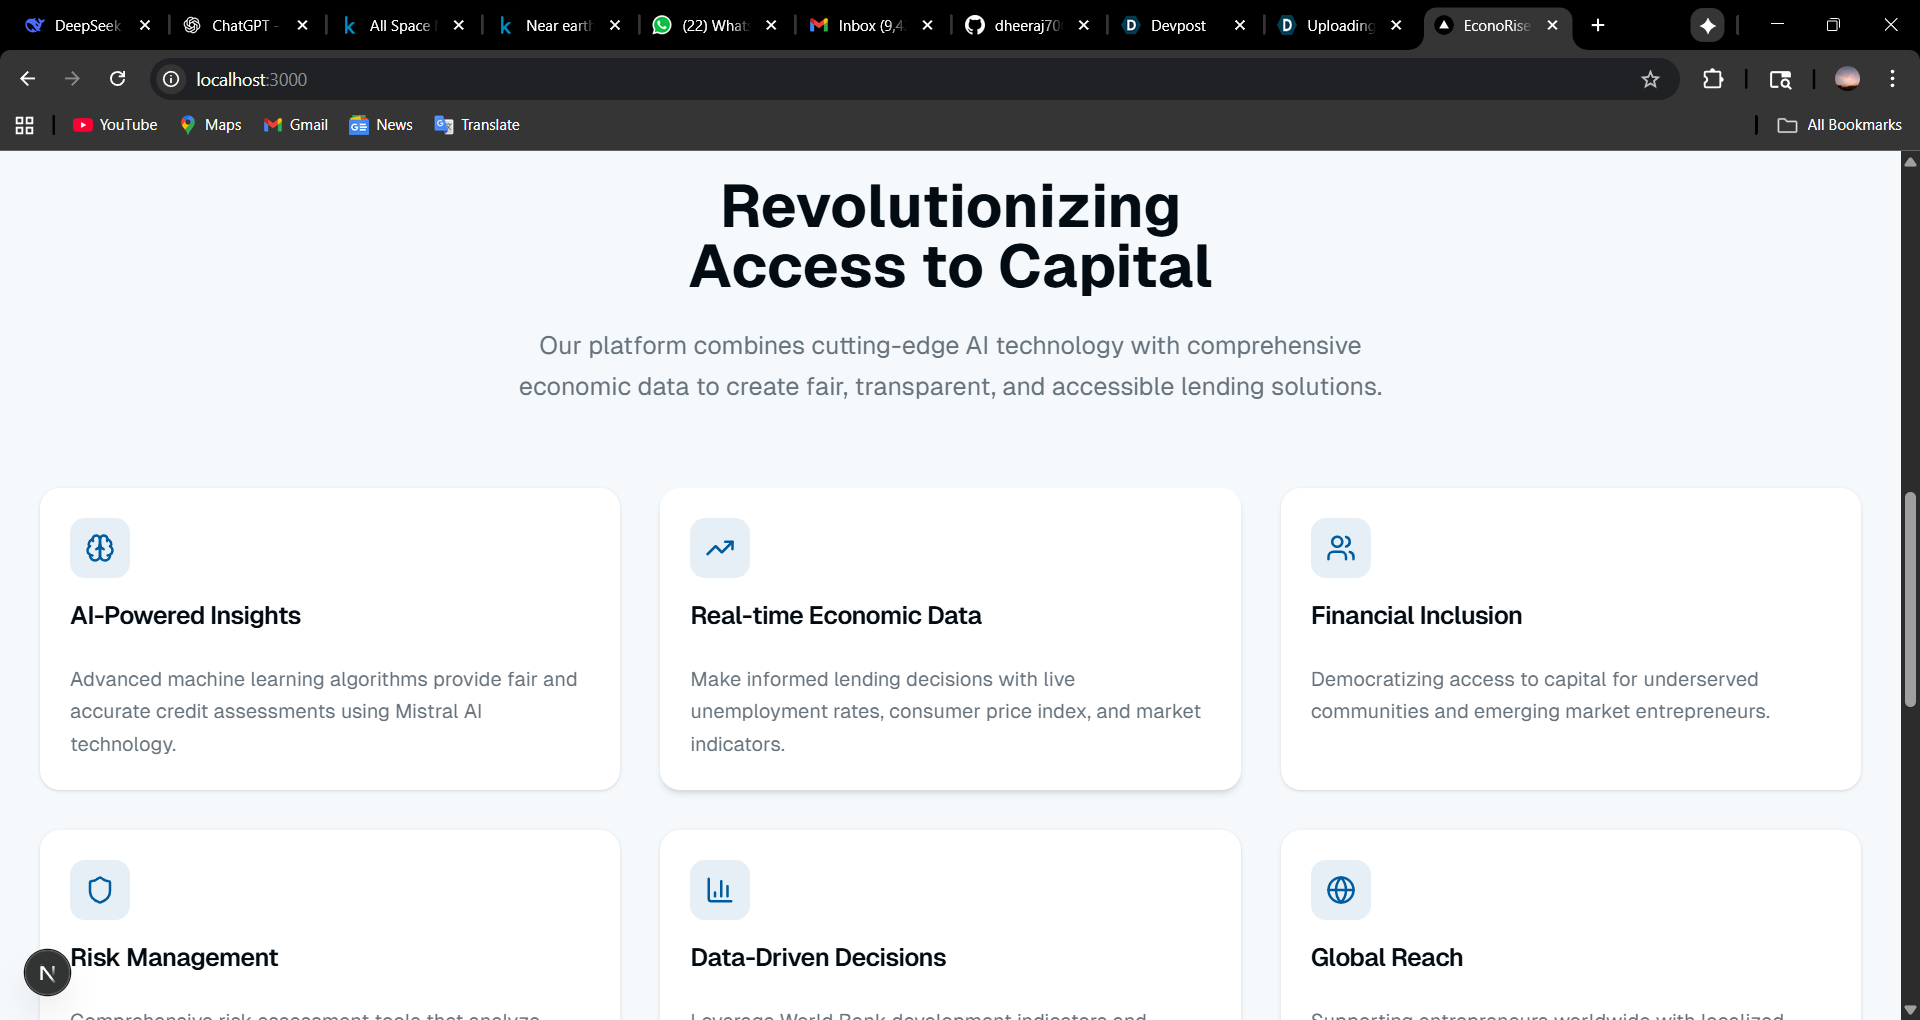Click the users icon on Financial Inclusion card

click(x=1341, y=548)
